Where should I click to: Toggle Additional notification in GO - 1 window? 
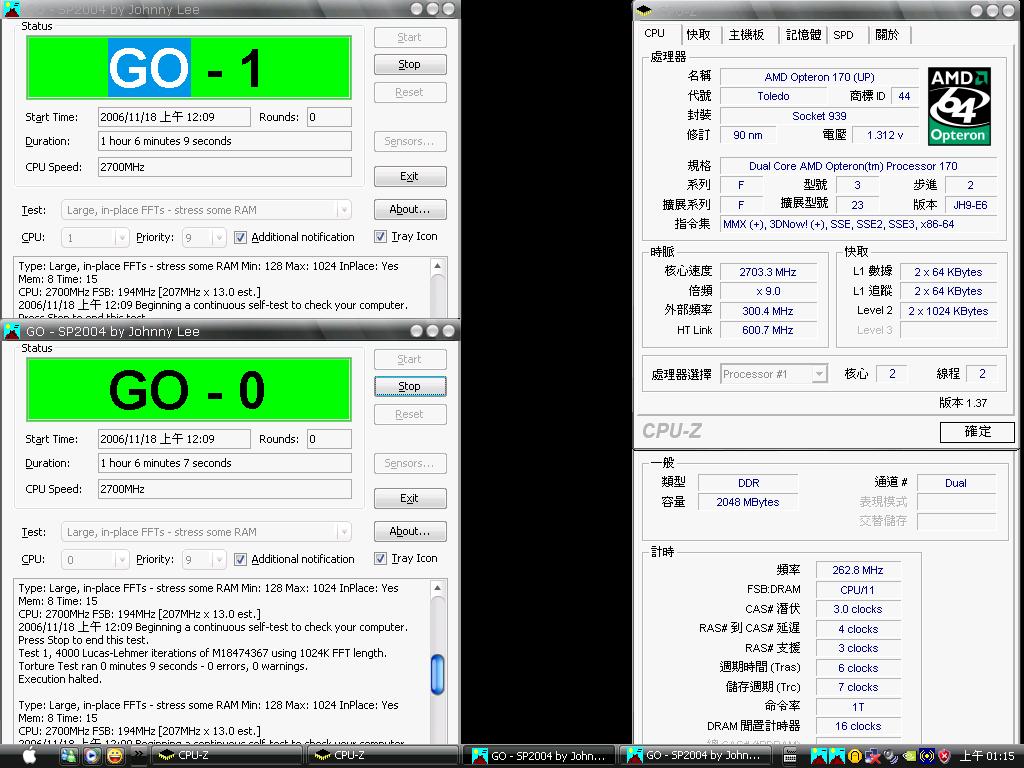click(x=240, y=237)
